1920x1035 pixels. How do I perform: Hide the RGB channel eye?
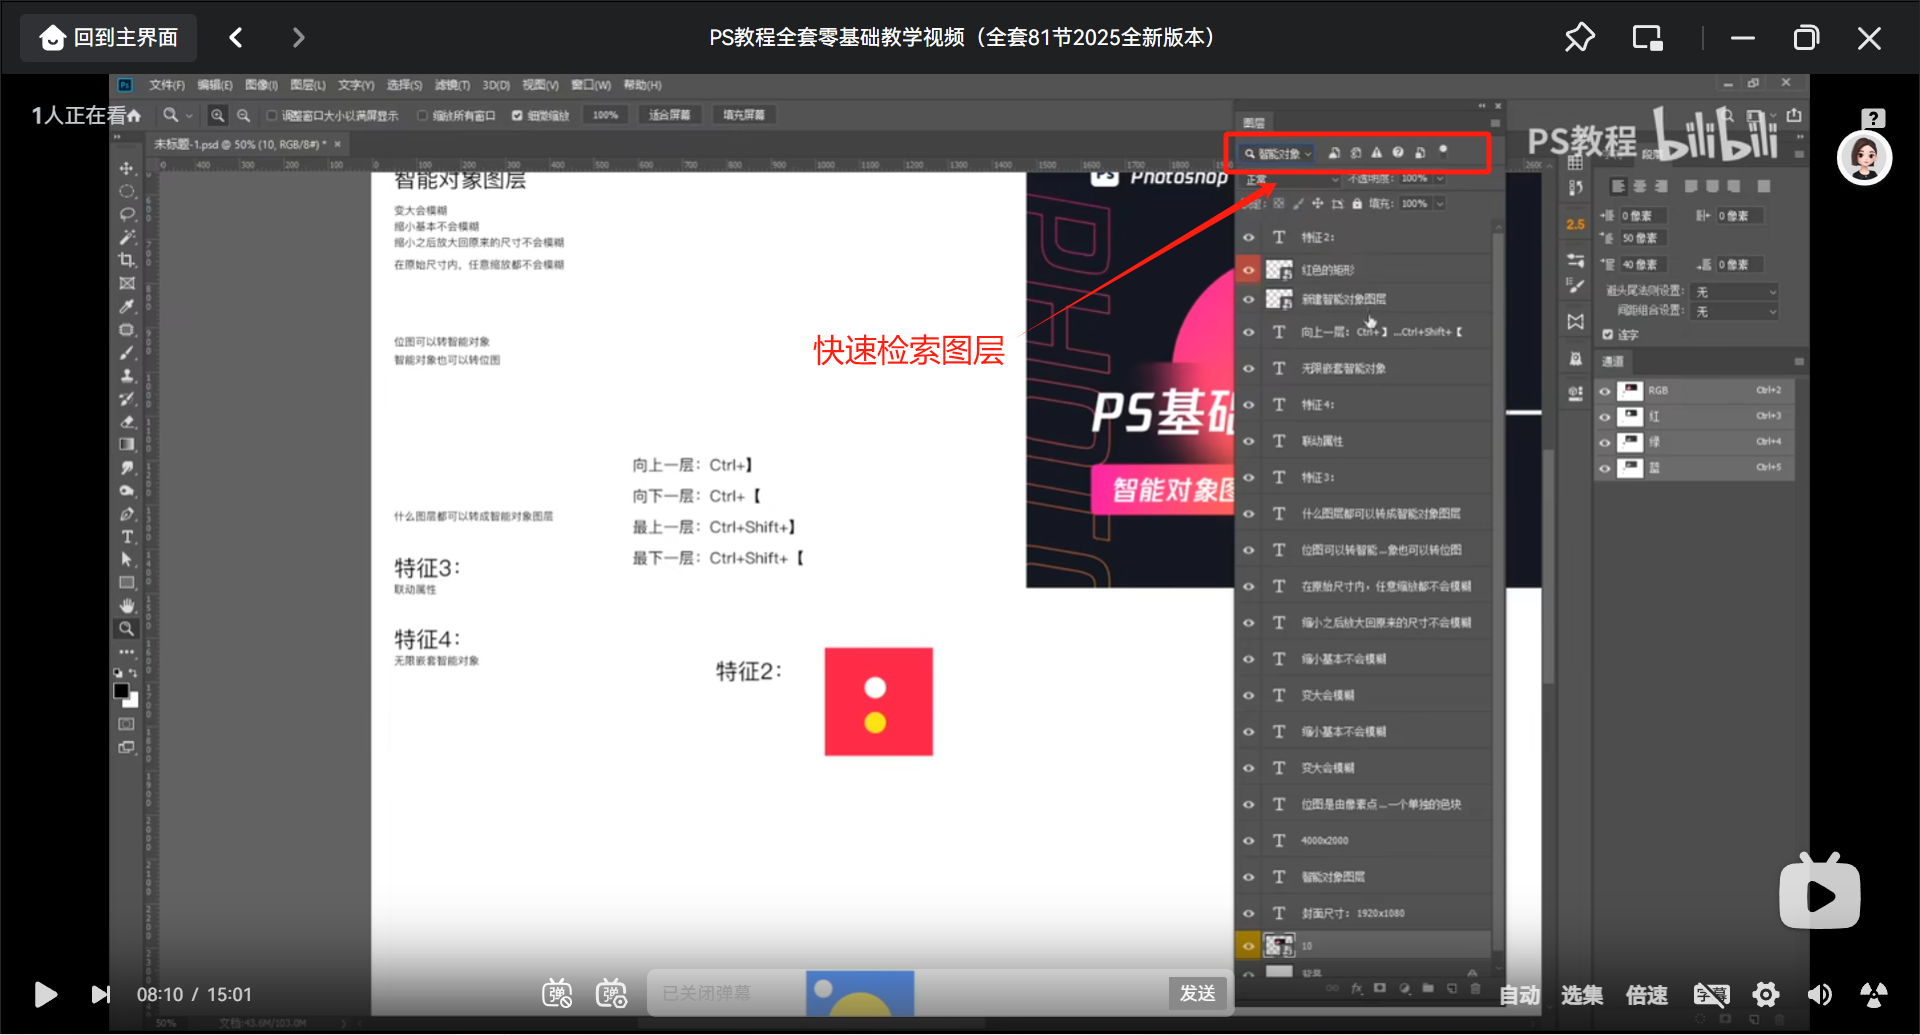coord(1605,391)
